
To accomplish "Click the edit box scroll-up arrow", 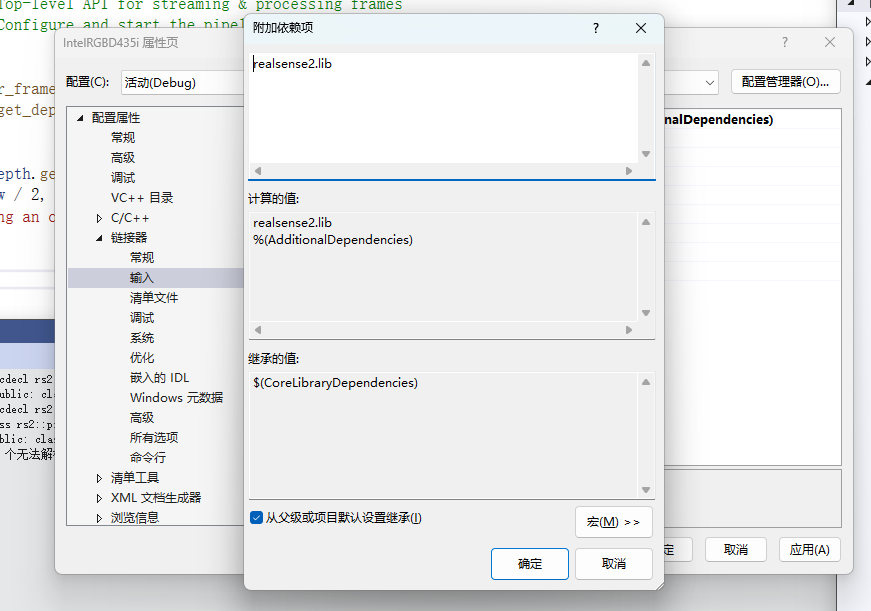I will click(646, 63).
